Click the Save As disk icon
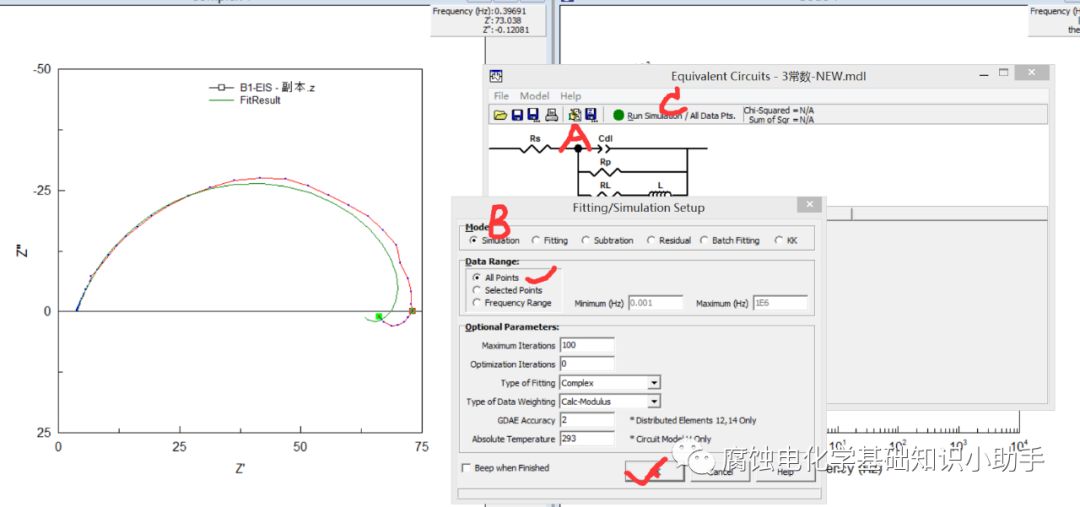 pyautogui.click(x=533, y=116)
